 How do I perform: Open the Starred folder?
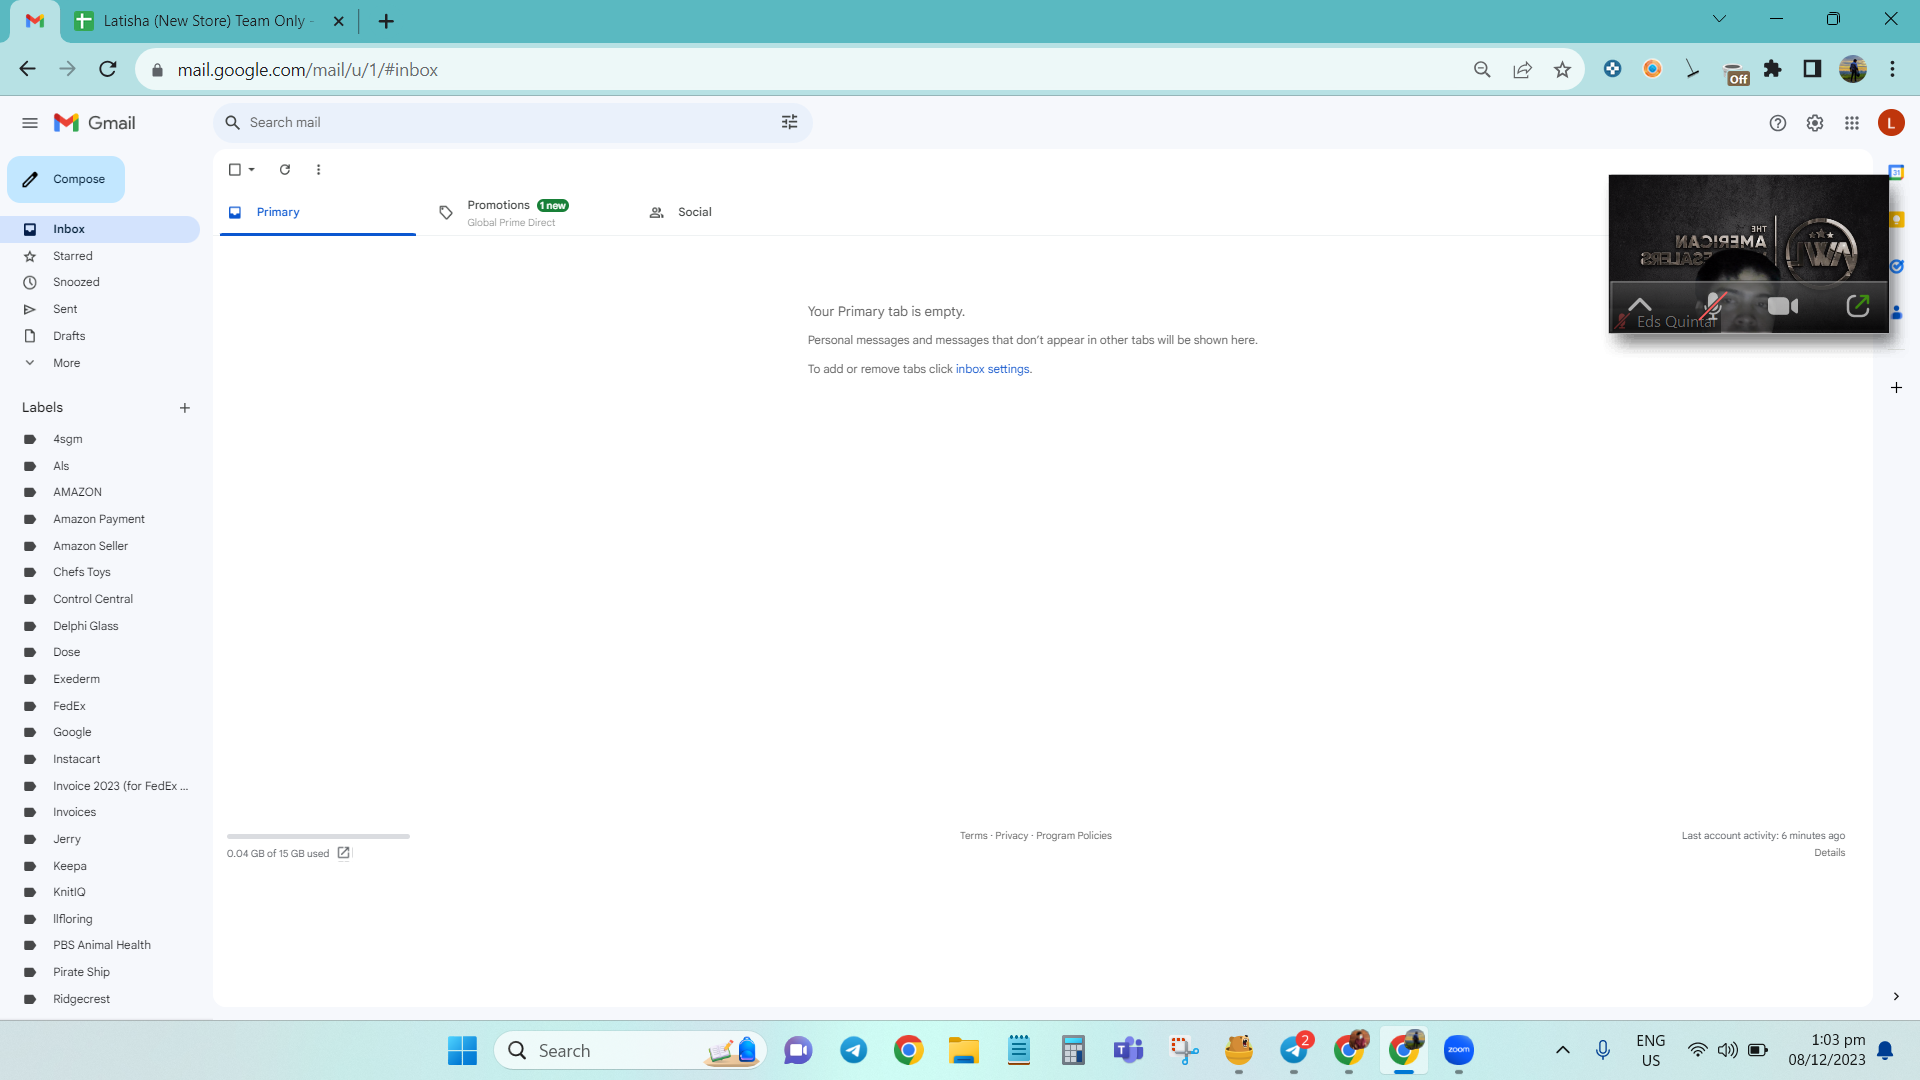click(100, 256)
